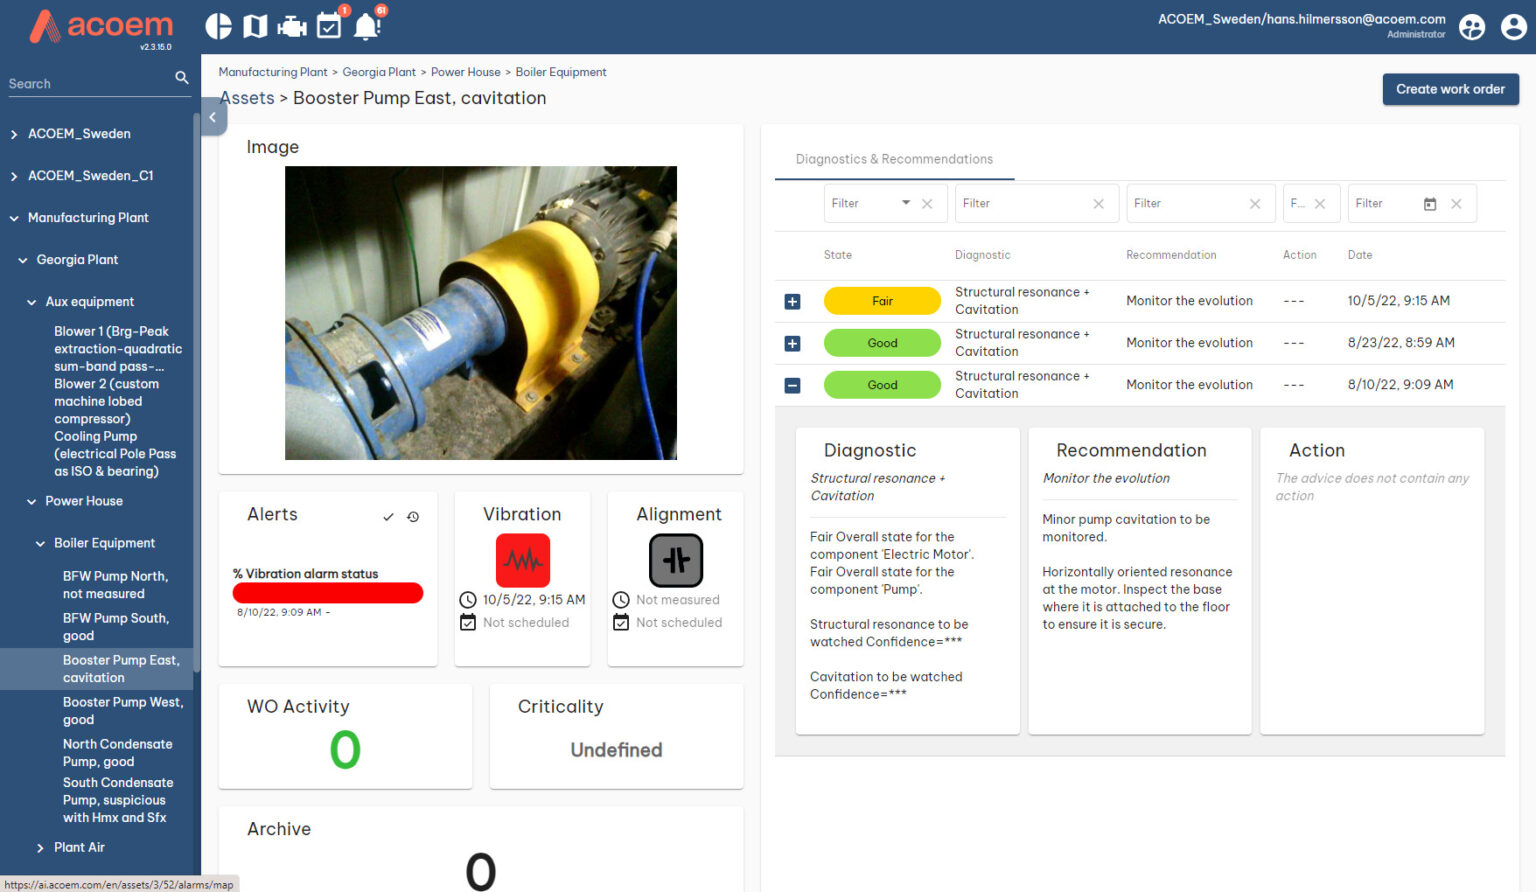Click the red Vibration measurement icon
The height and width of the screenshot is (892, 1536).
(522, 561)
